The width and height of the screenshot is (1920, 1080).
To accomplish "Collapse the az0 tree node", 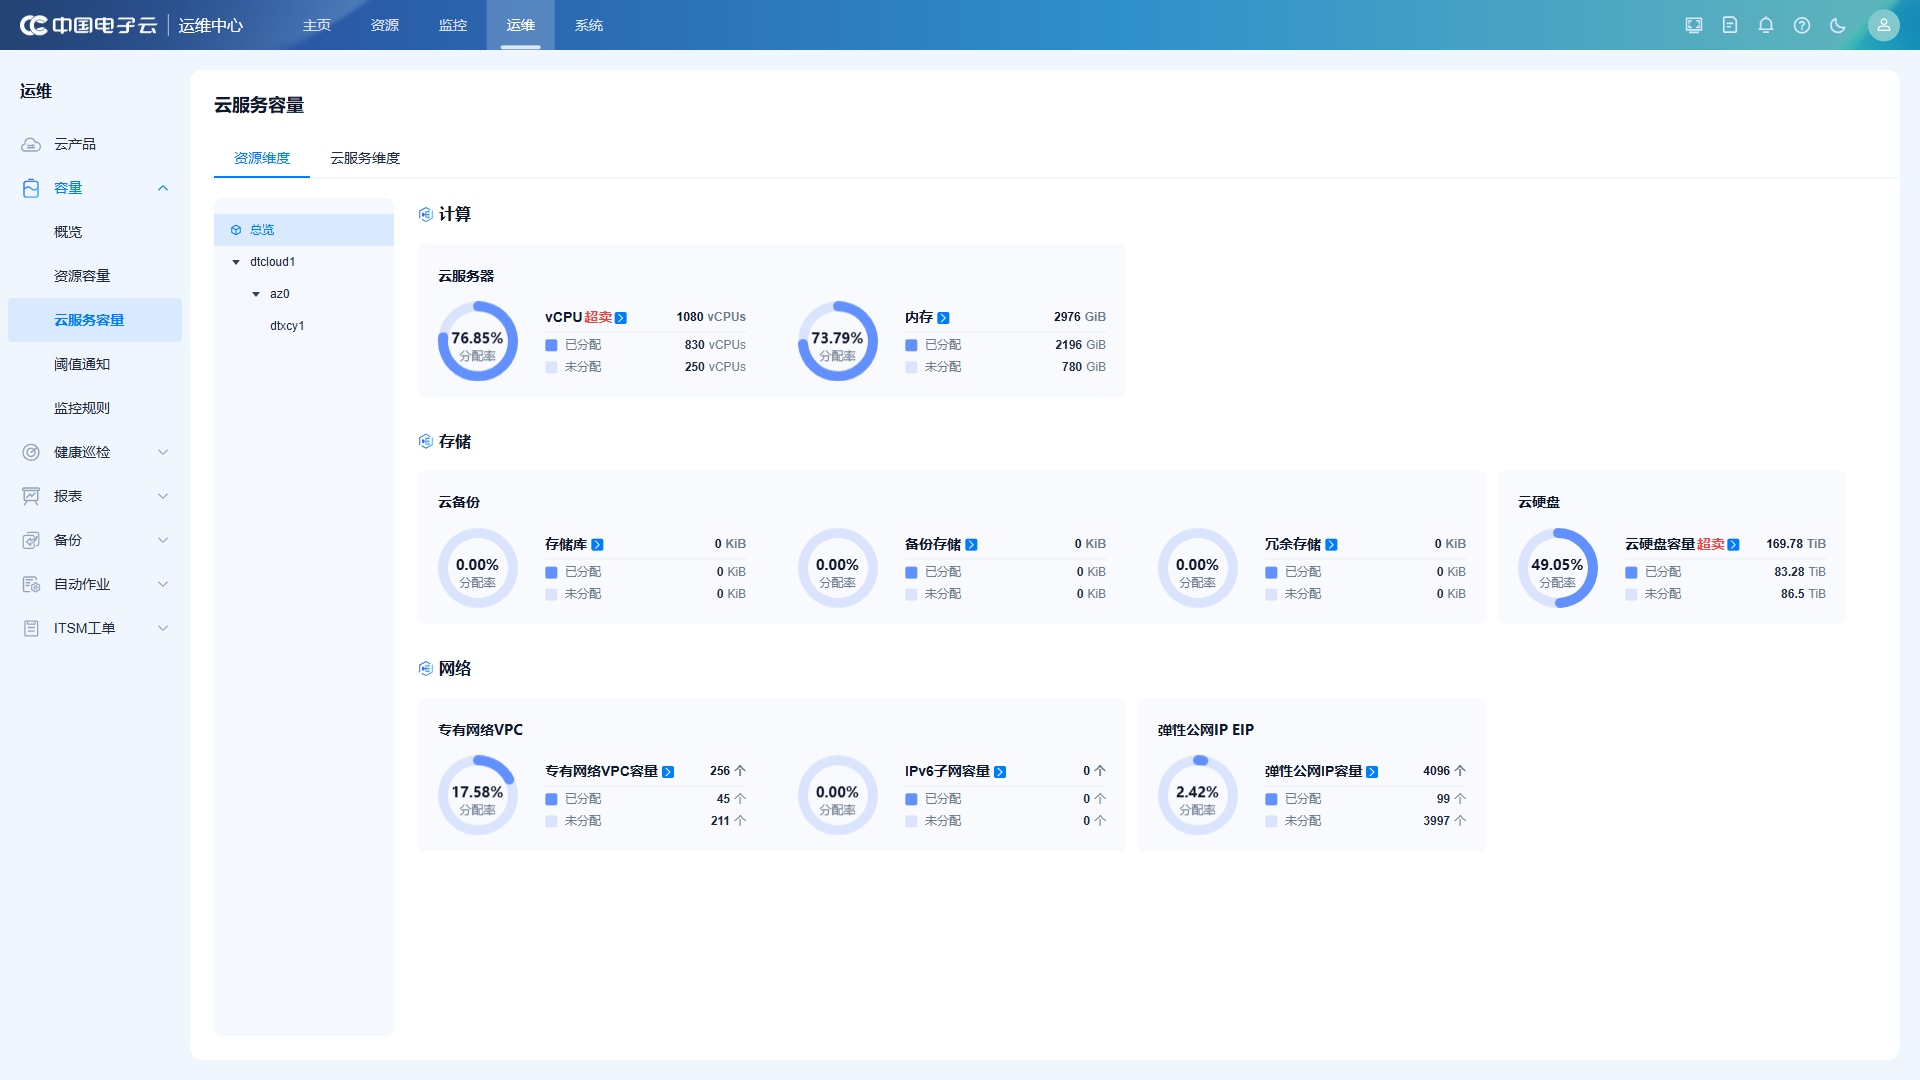I will [x=256, y=294].
